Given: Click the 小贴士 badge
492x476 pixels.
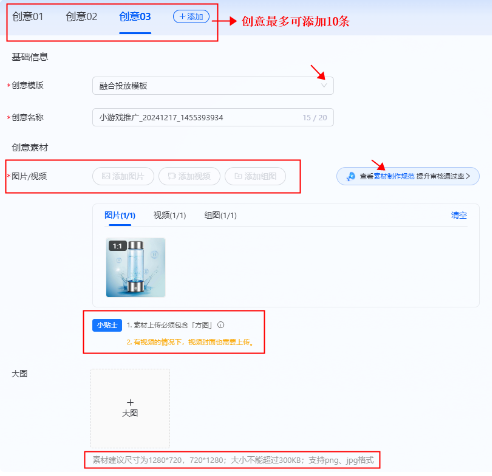Looking at the screenshot, I should [107, 325].
